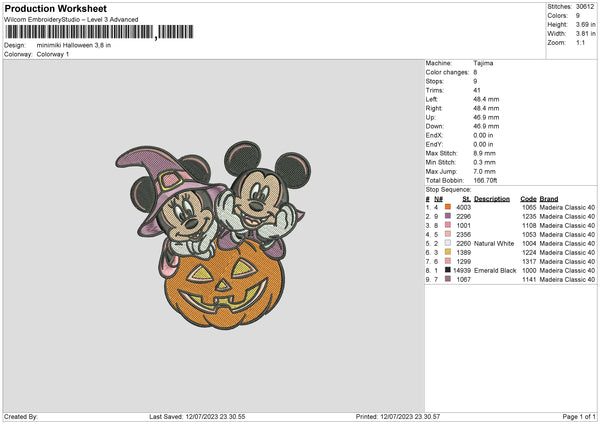The height and width of the screenshot is (424, 600).
Task: Click the pink color swatch for stitch 1001
Action: click(x=448, y=225)
